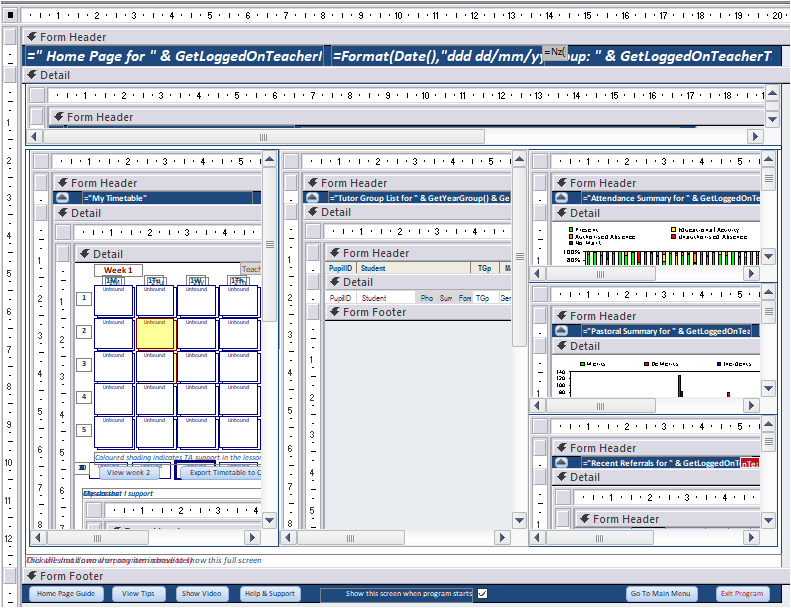
Task: Click the blue Incidents legend marker
Action: [x=719, y=364]
